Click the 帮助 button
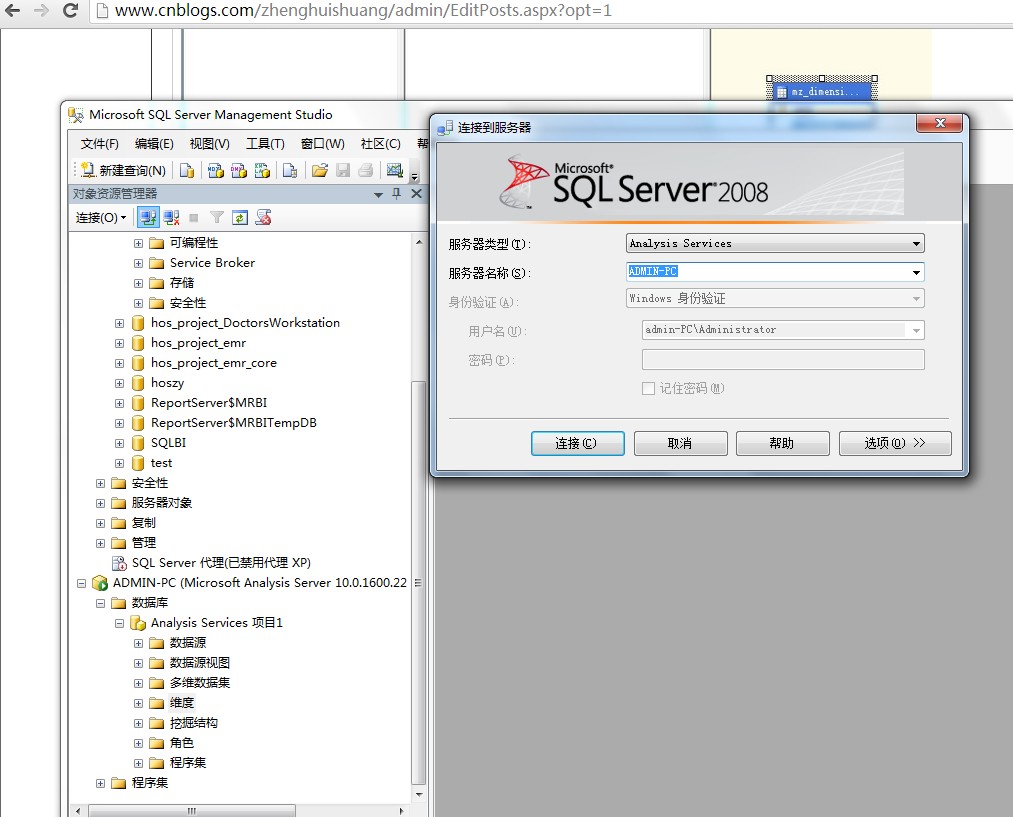Image resolution: width=1013 pixels, height=817 pixels. pyautogui.click(x=782, y=444)
